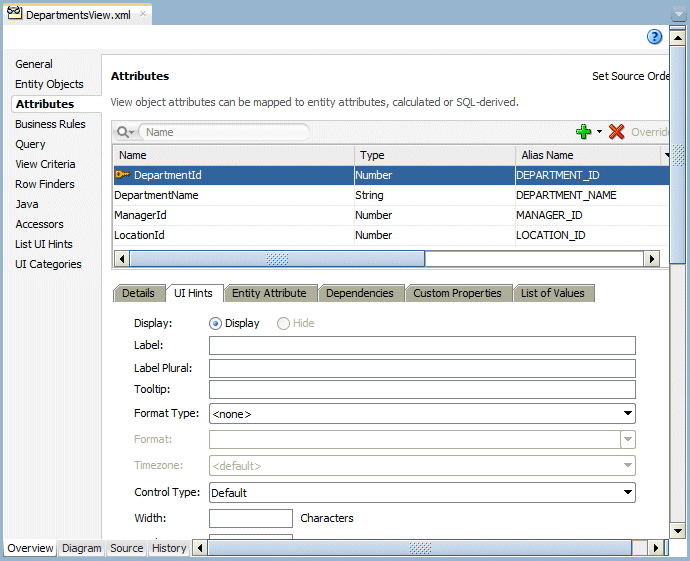
Task: Click the key icon beside DepartmentId
Action: point(122,175)
